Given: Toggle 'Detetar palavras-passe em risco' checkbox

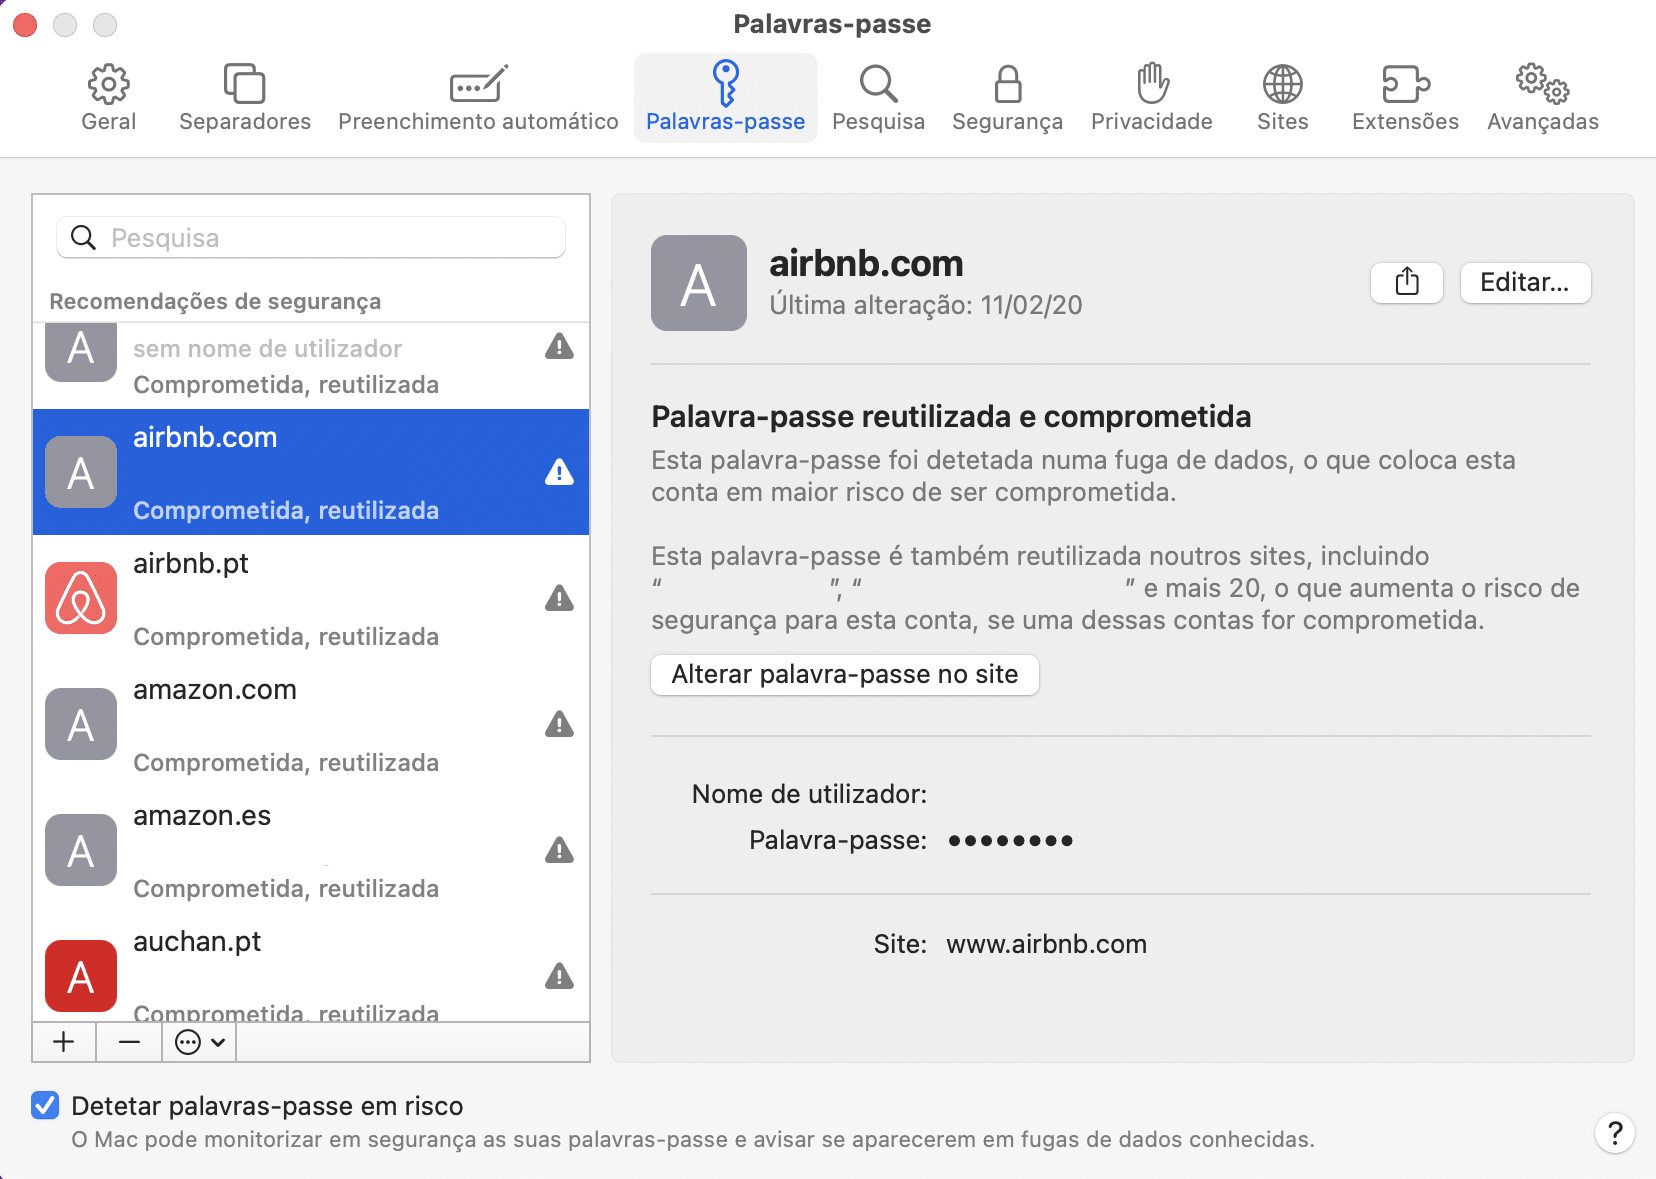Looking at the screenshot, I should coord(45,1105).
